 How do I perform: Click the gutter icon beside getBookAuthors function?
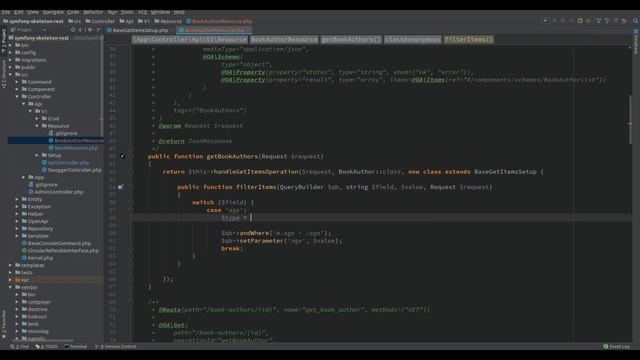122,156
